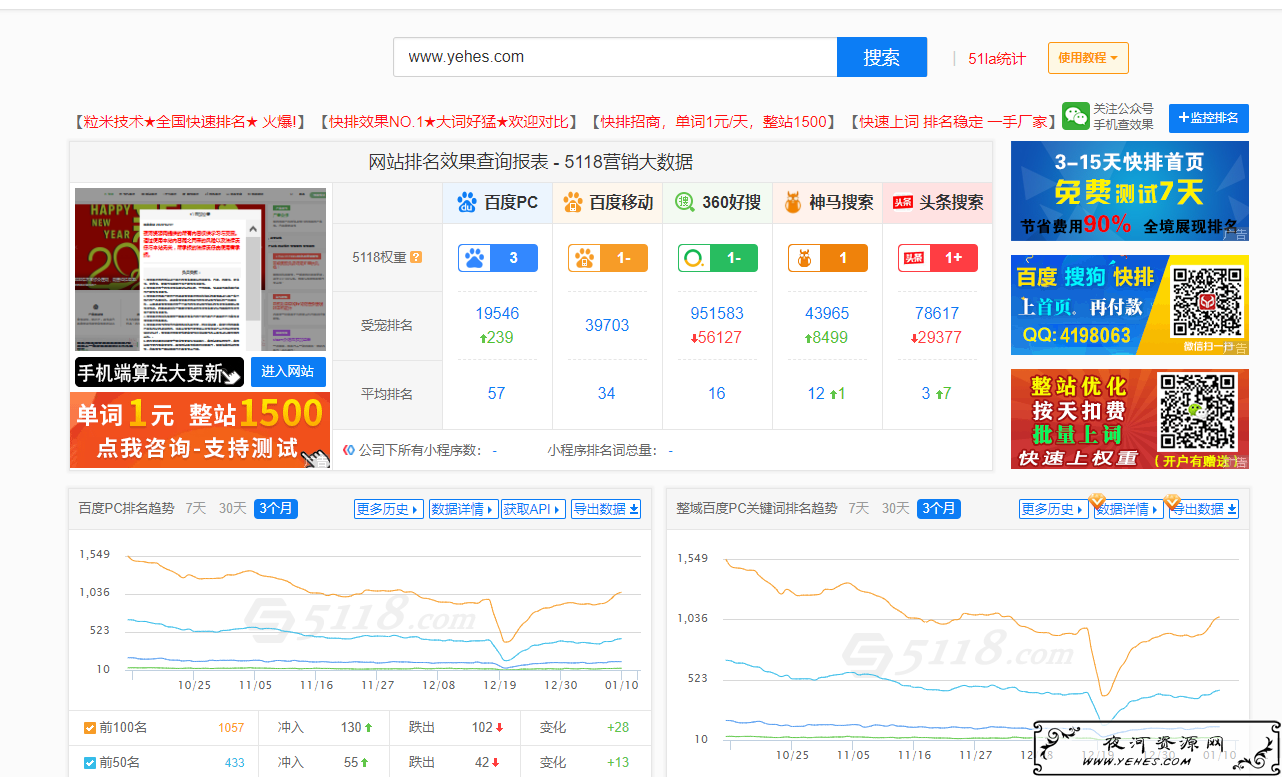Click the 手机端算法大更新 banner
This screenshot has width=1282, height=777.
coord(160,373)
